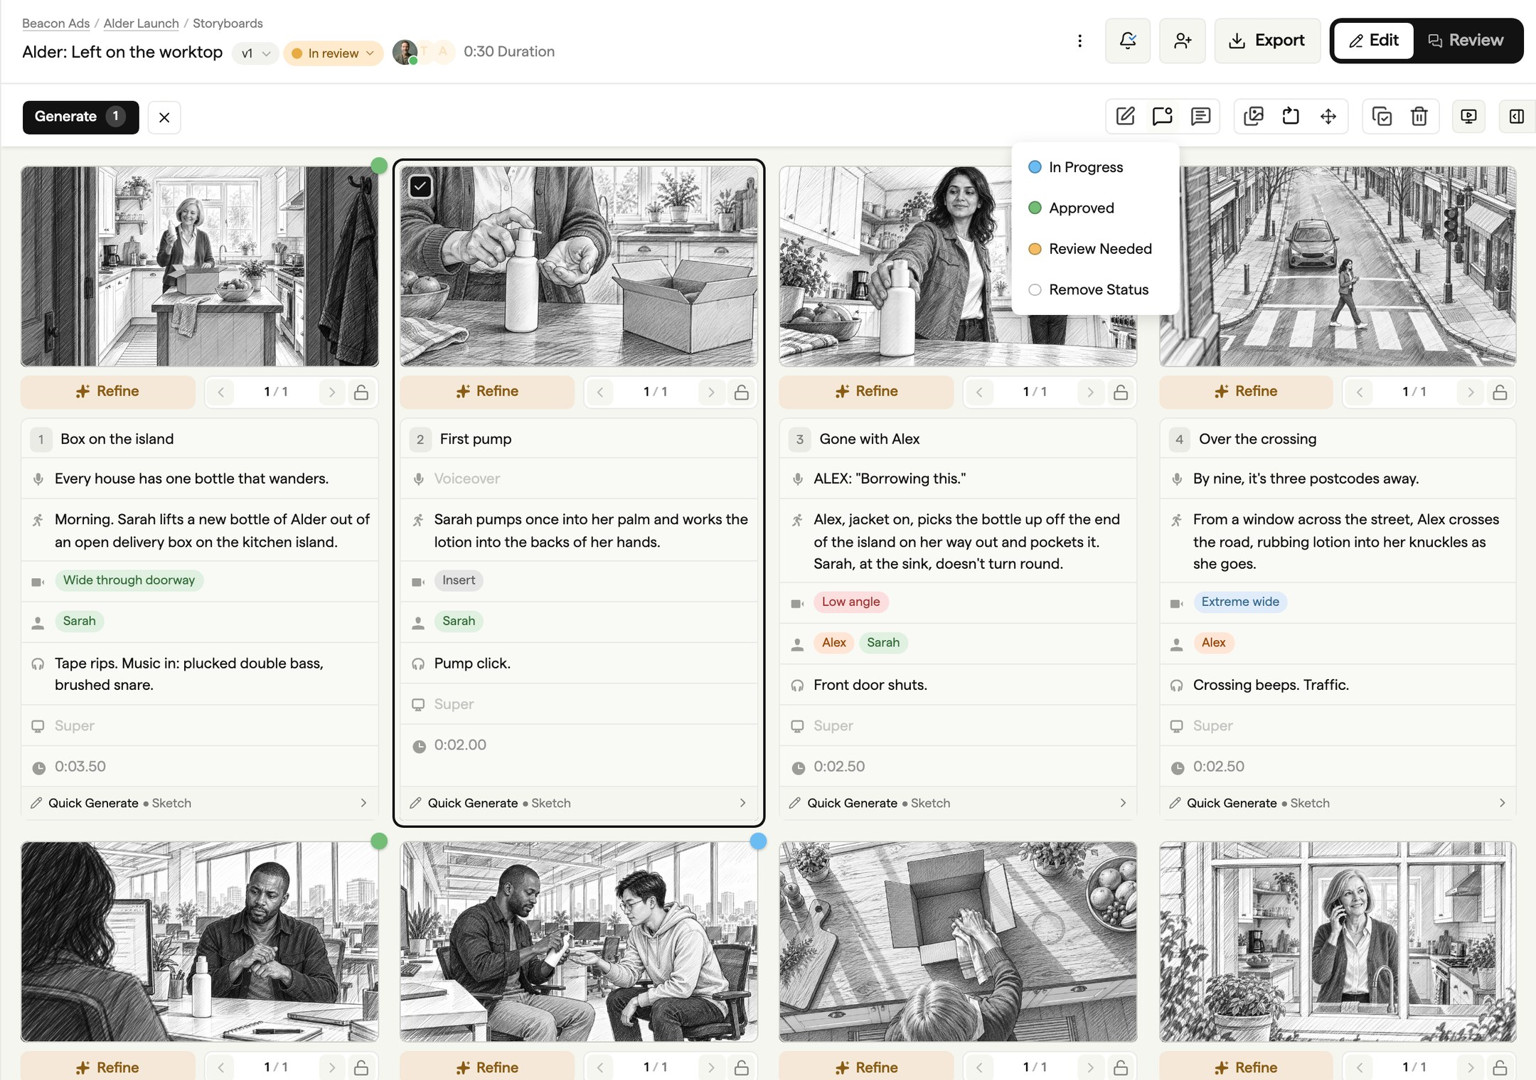
Task: Refine the Box on the island frame
Action: (108, 392)
